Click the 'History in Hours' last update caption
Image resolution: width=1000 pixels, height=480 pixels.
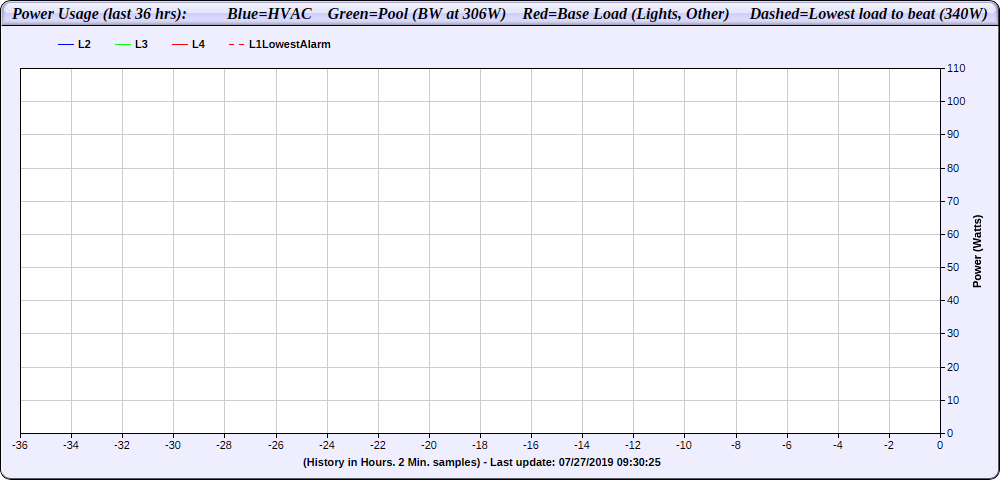[x=482, y=462]
